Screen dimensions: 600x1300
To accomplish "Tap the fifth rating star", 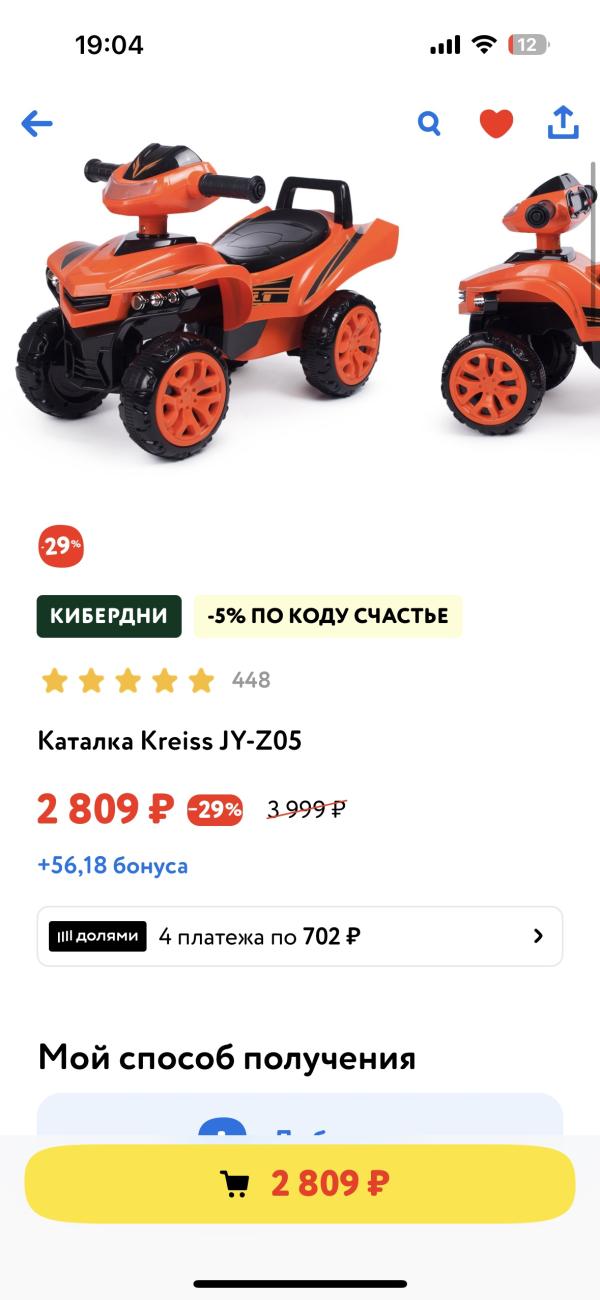I will pyautogui.click(x=201, y=681).
